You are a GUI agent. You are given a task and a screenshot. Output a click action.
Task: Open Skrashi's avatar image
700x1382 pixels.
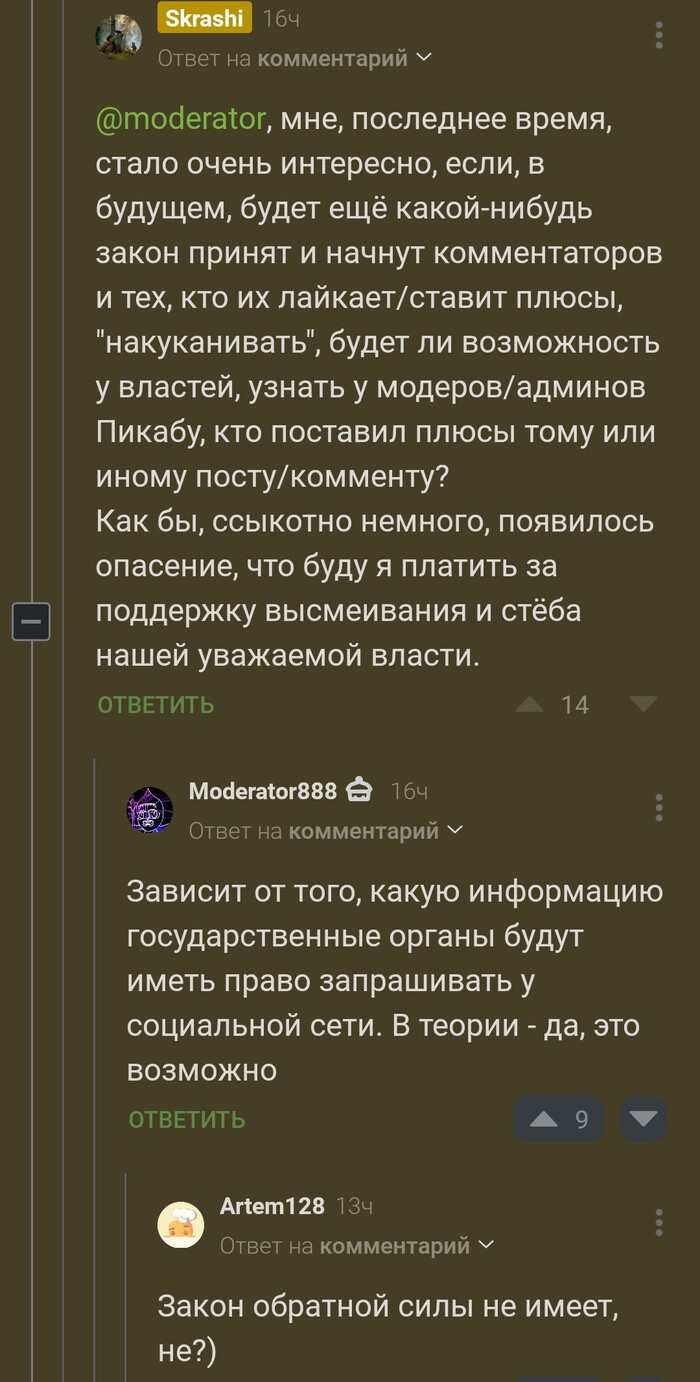(118, 38)
